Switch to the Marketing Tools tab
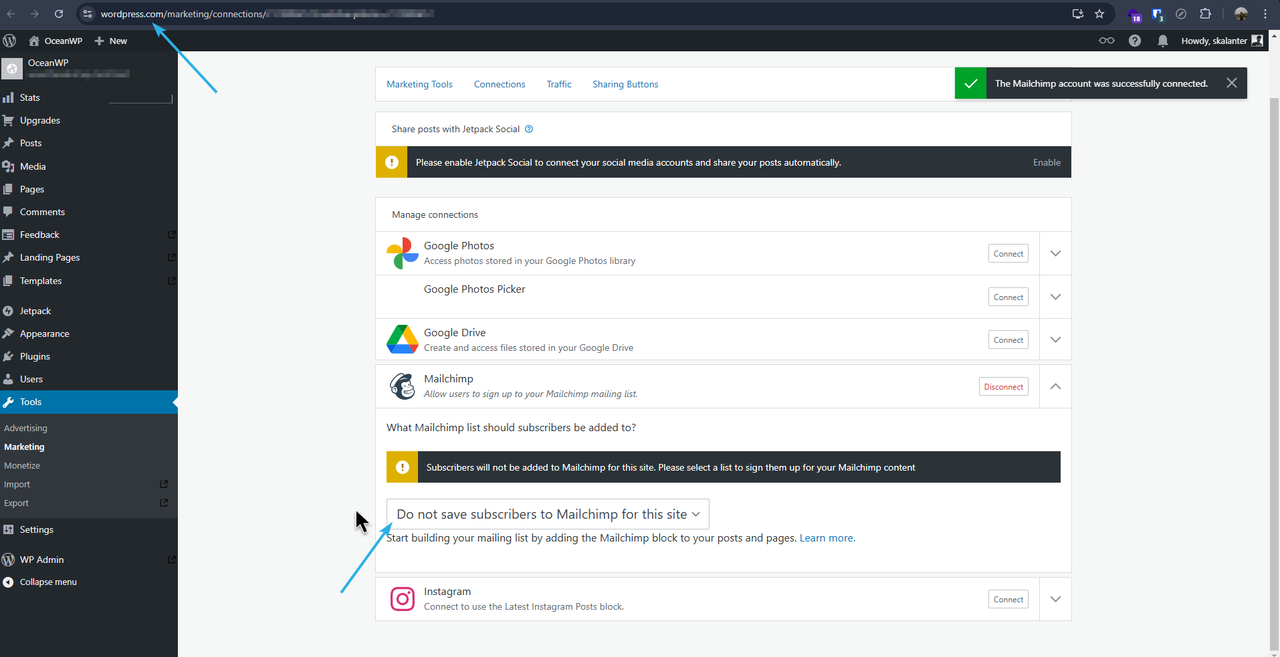Viewport: 1280px width, 657px height. tap(420, 85)
